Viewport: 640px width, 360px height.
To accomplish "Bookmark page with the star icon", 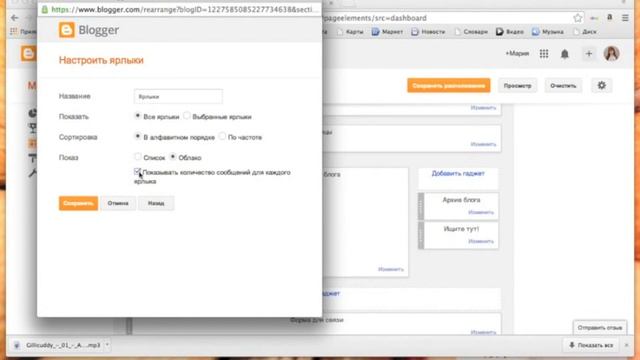I will click(578, 18).
